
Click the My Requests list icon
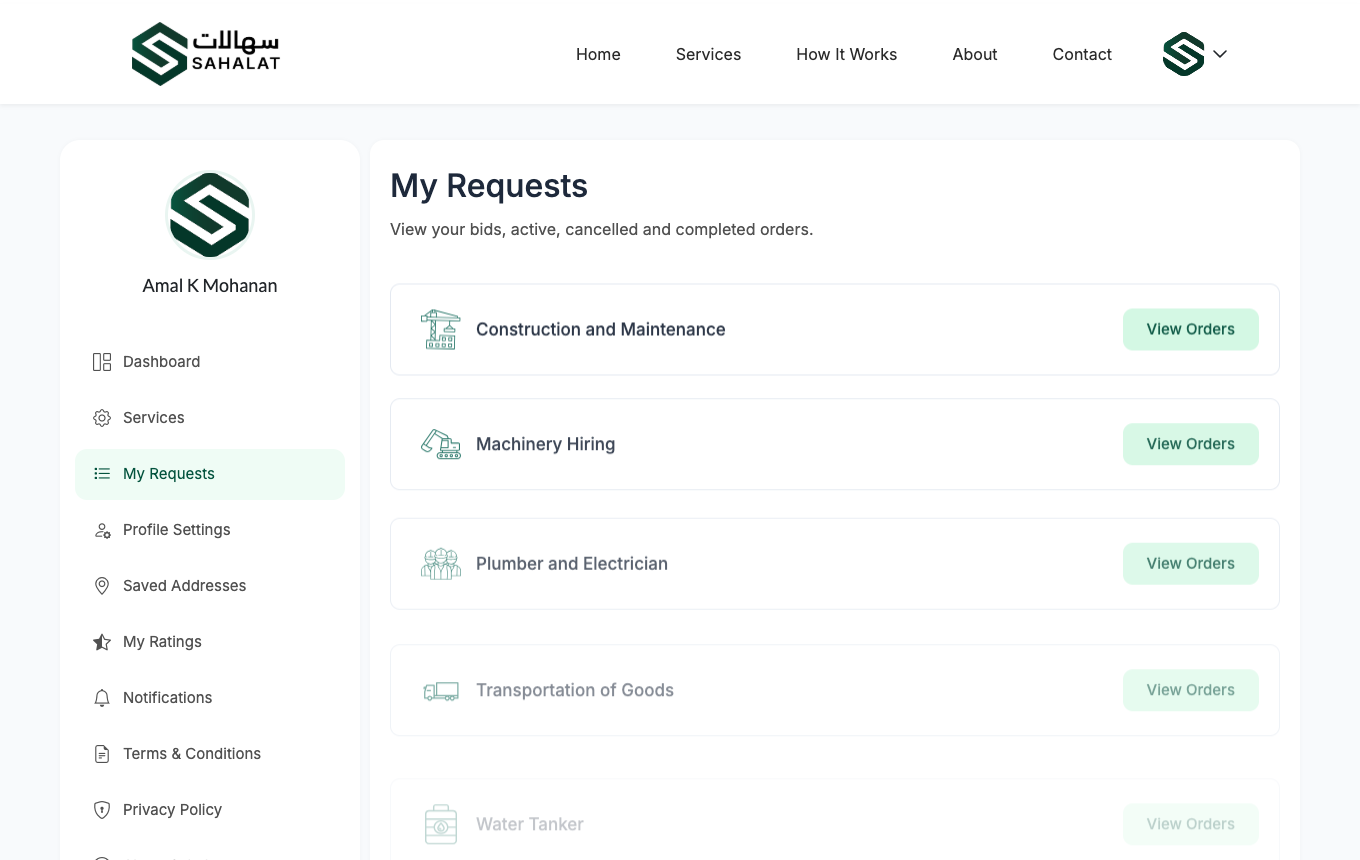click(x=102, y=474)
